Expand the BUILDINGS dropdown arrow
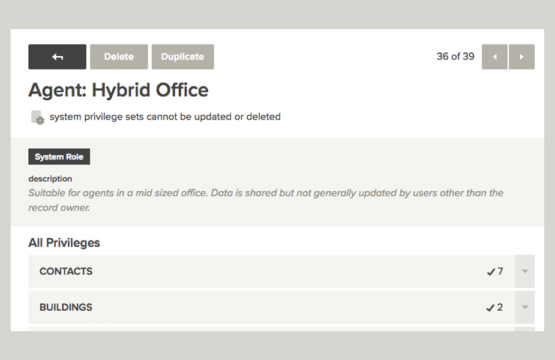 point(525,307)
